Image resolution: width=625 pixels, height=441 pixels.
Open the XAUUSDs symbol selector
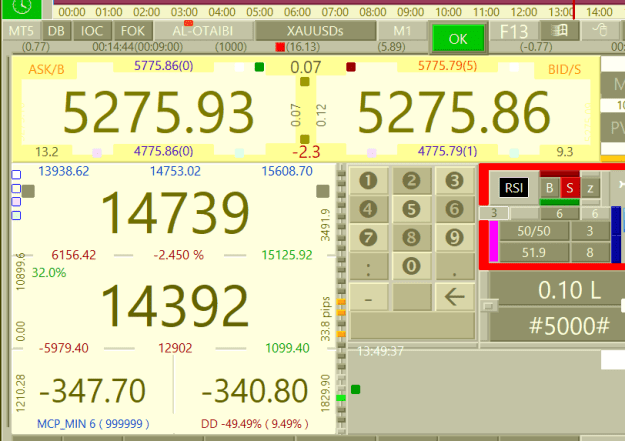click(315, 31)
